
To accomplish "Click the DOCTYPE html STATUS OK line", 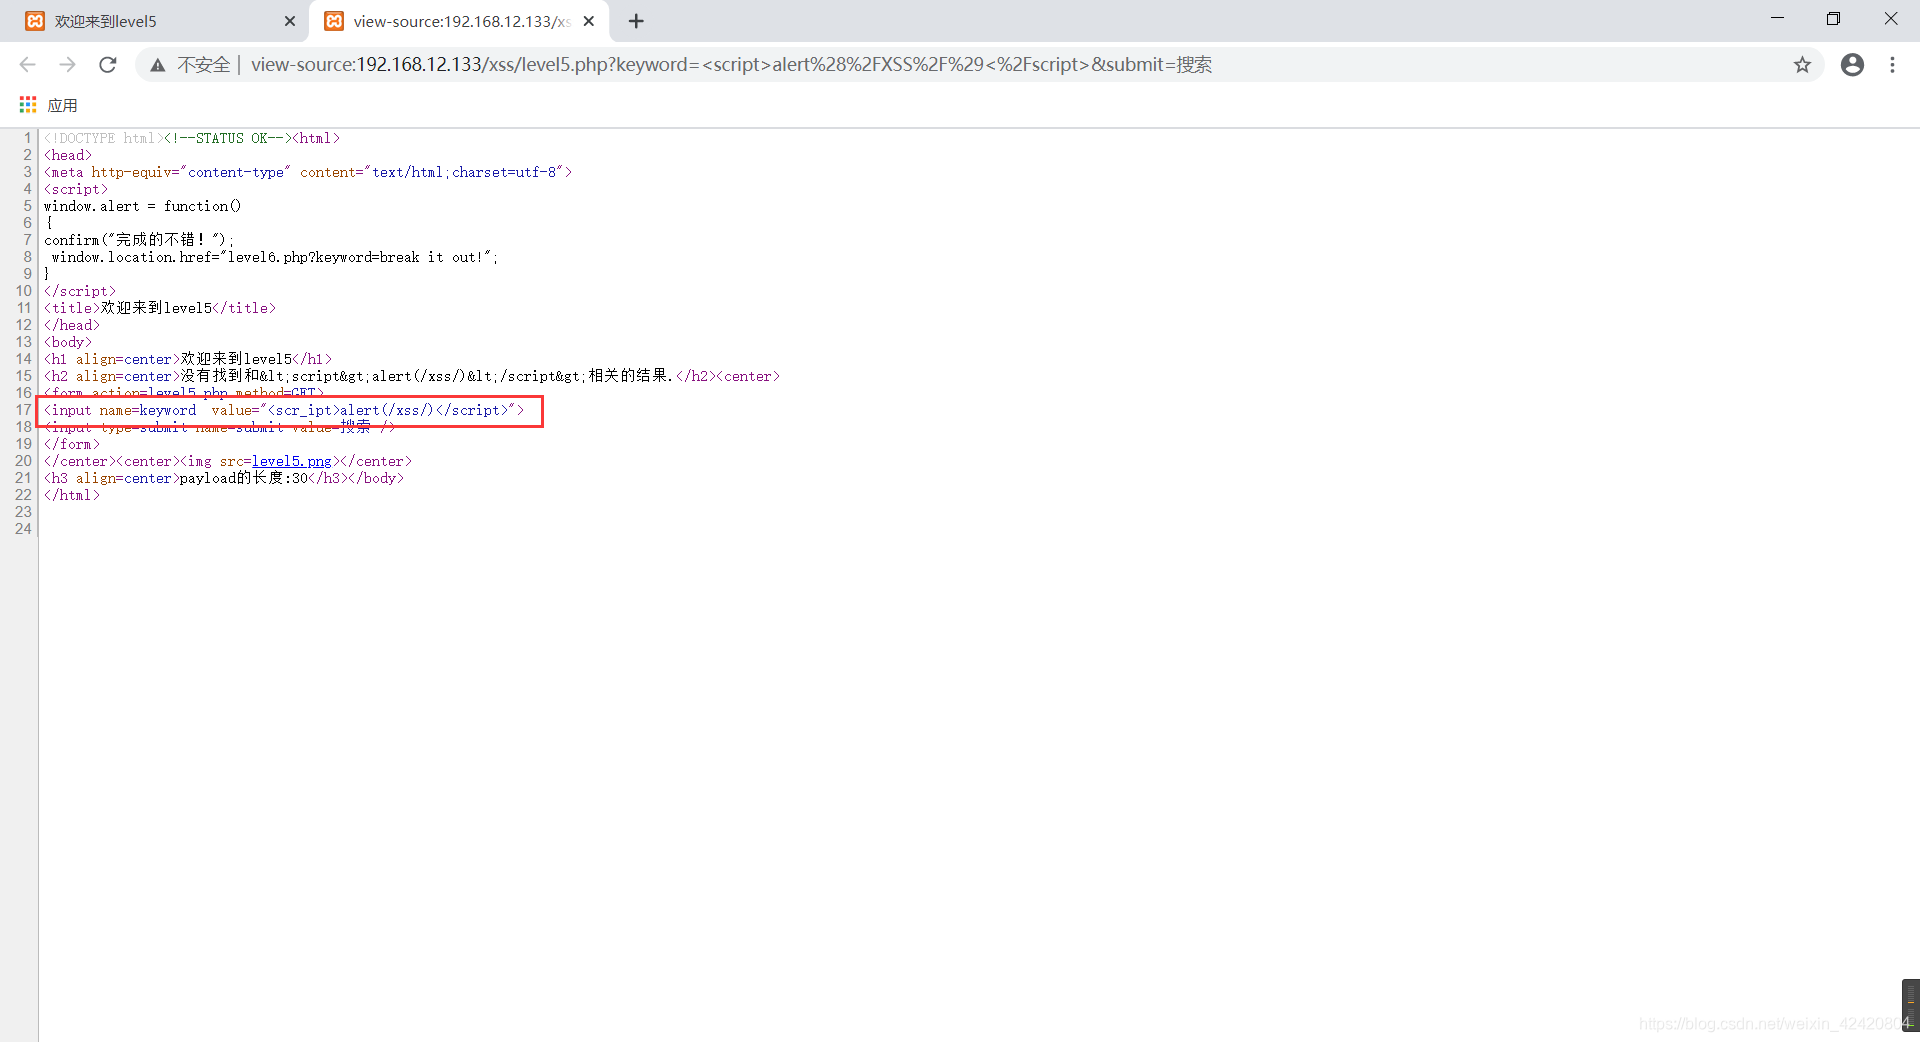I will (192, 138).
